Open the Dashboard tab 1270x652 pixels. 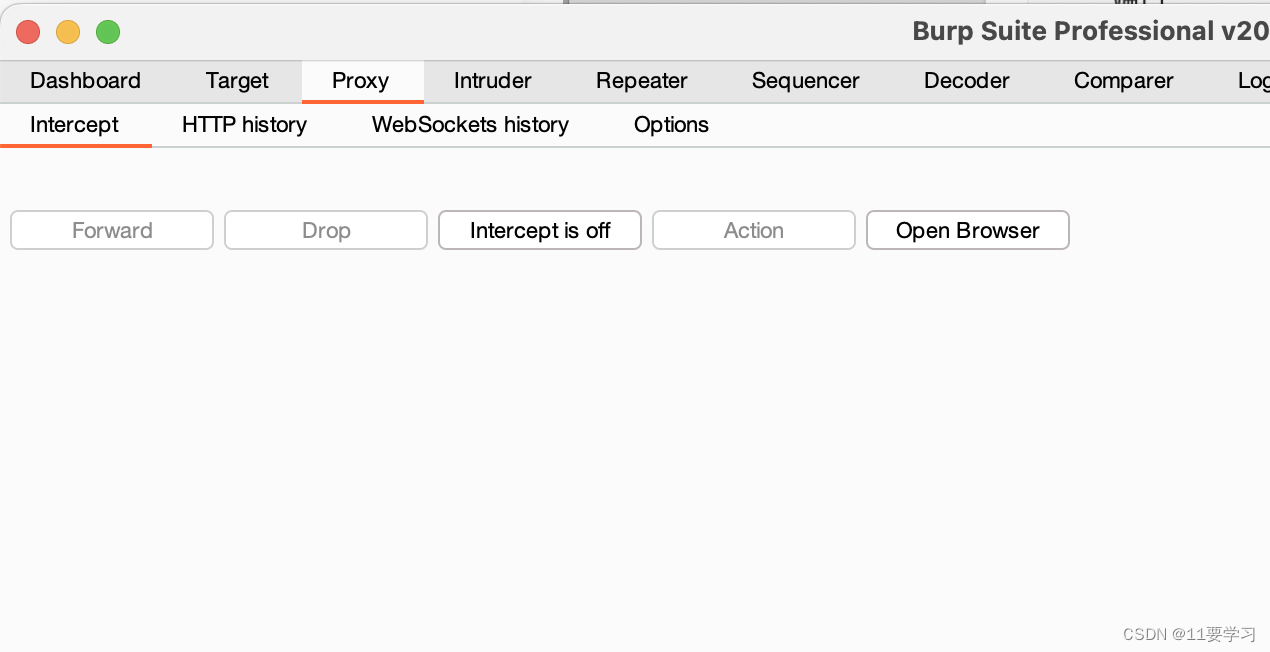(x=85, y=81)
